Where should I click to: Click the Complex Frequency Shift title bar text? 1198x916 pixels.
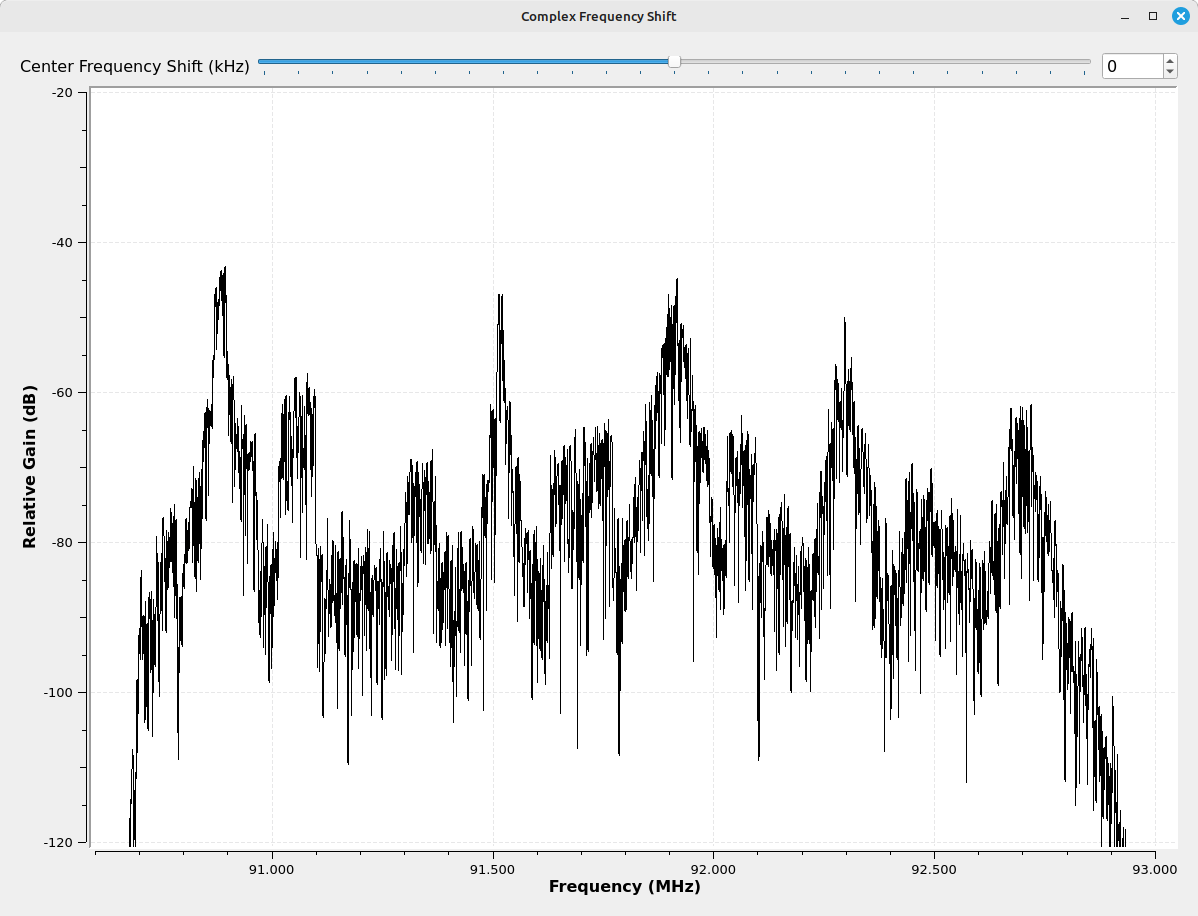point(598,16)
